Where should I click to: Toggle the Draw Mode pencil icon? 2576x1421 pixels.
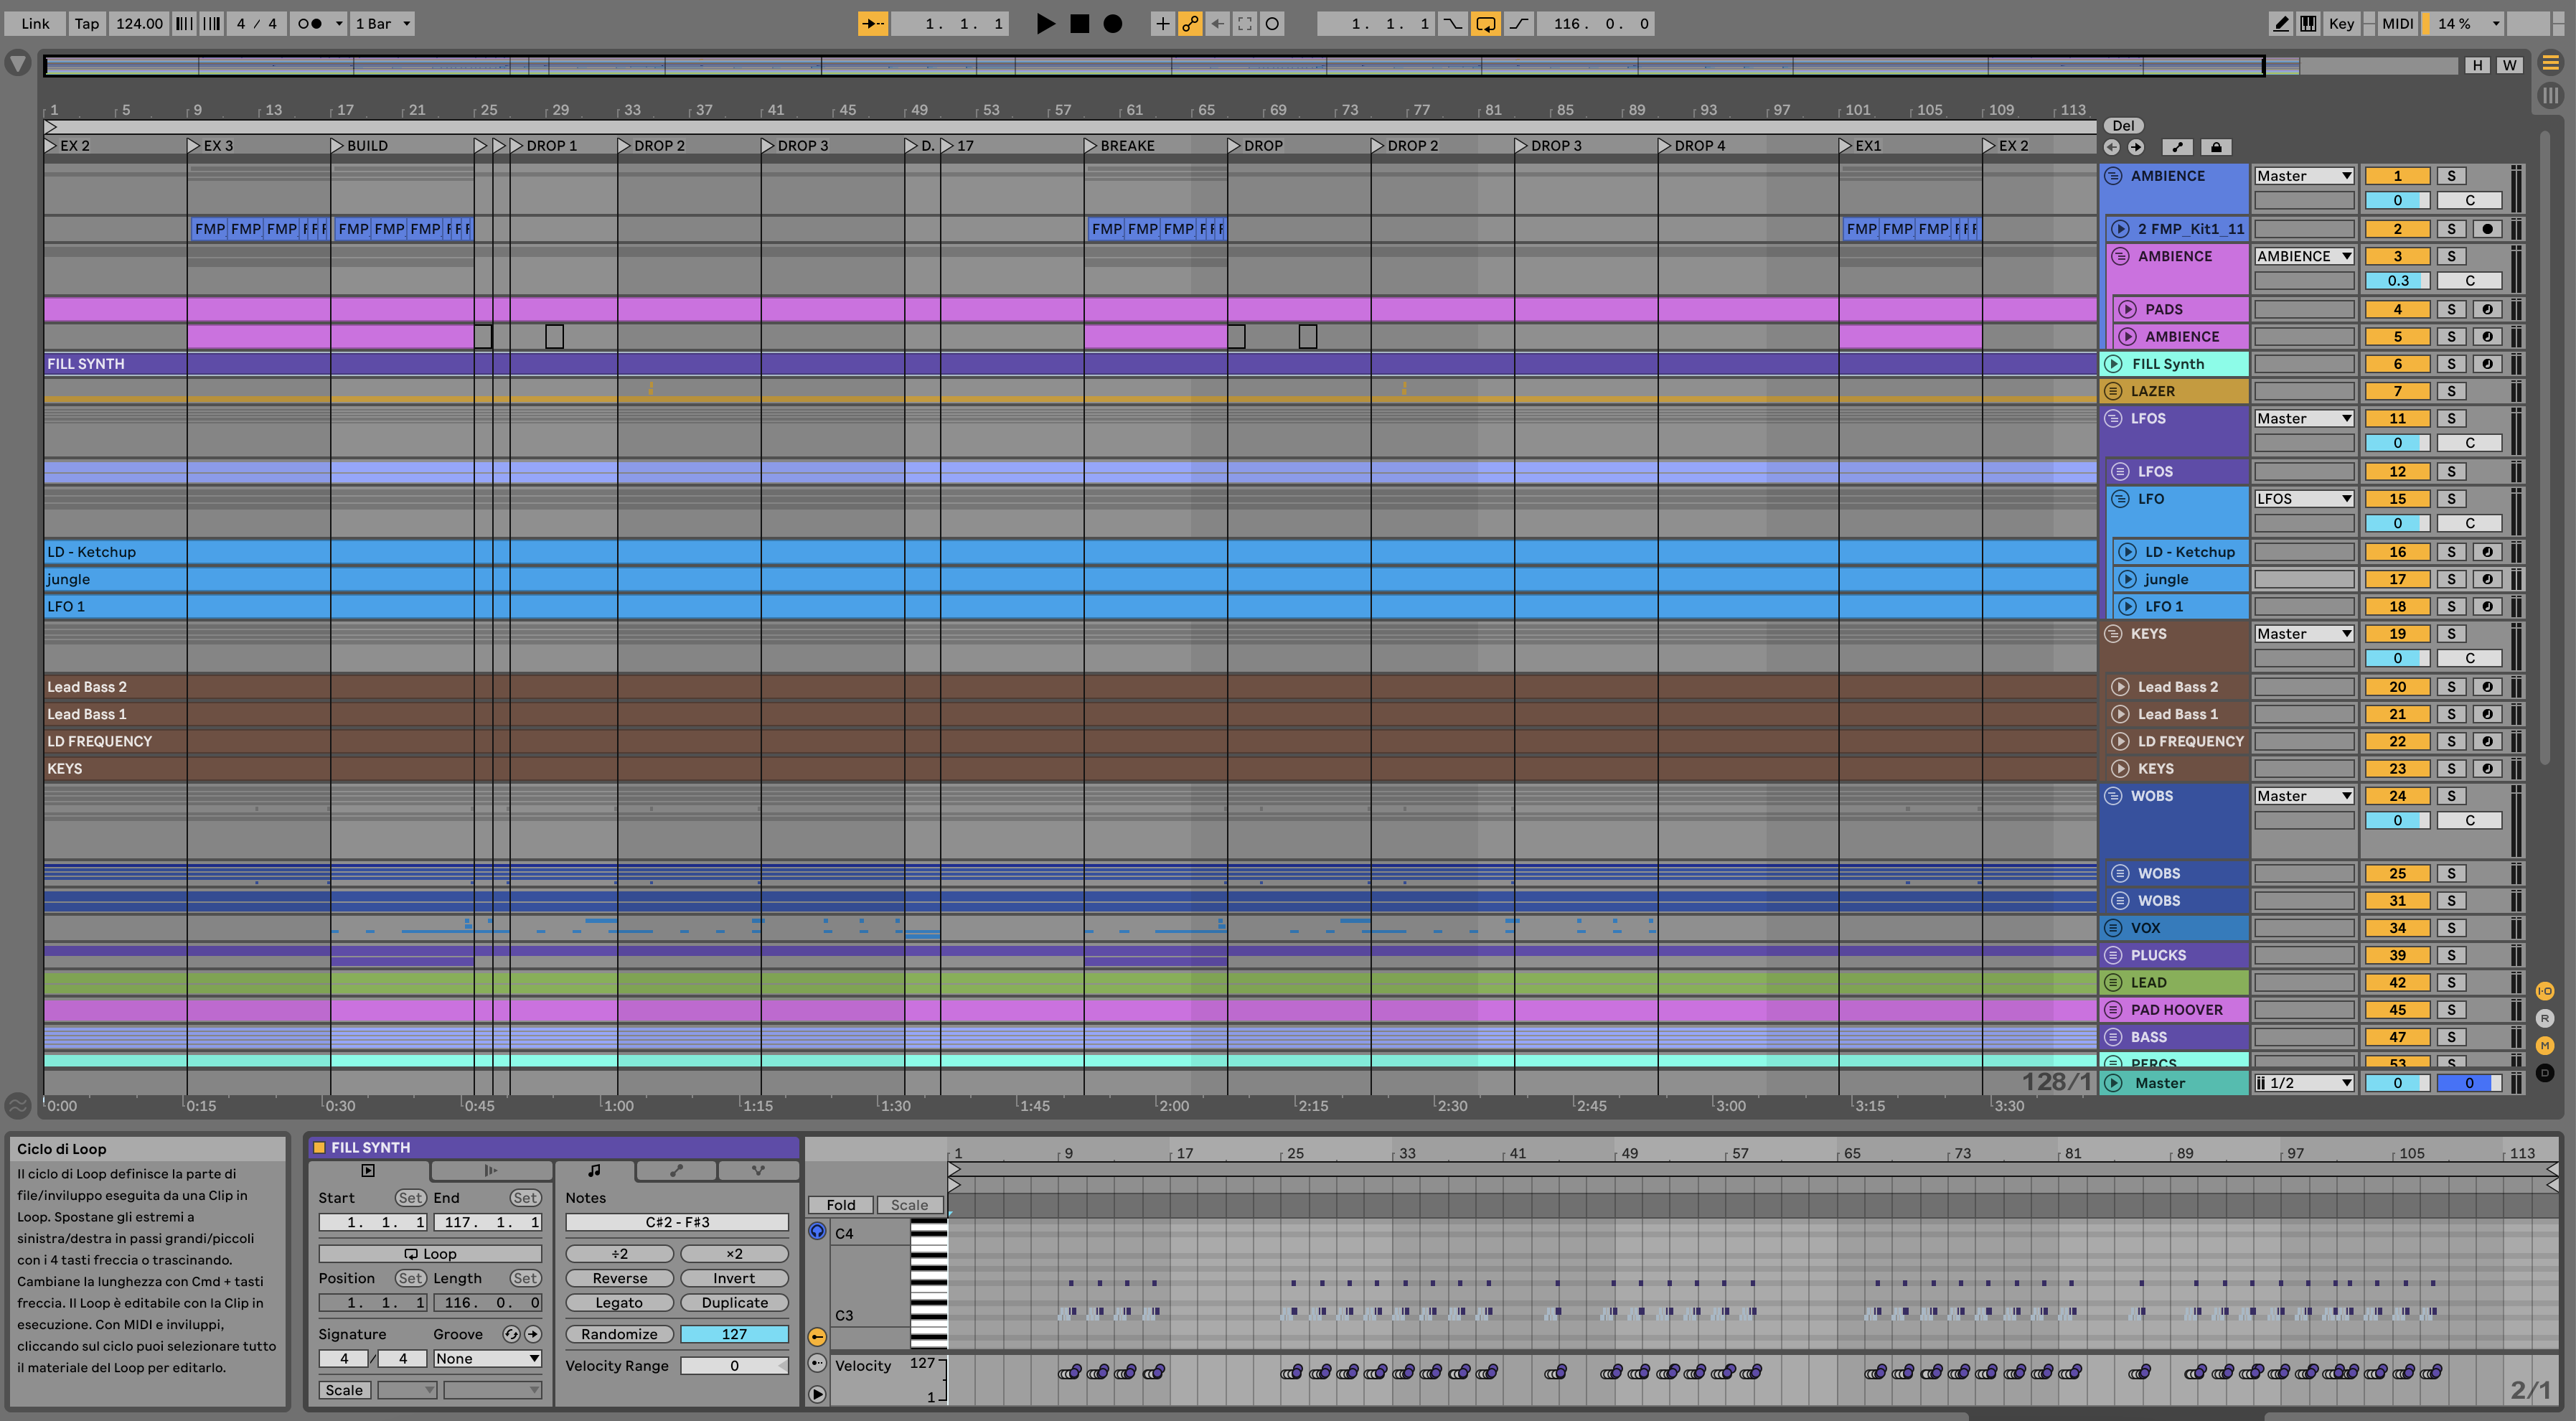[x=2281, y=23]
